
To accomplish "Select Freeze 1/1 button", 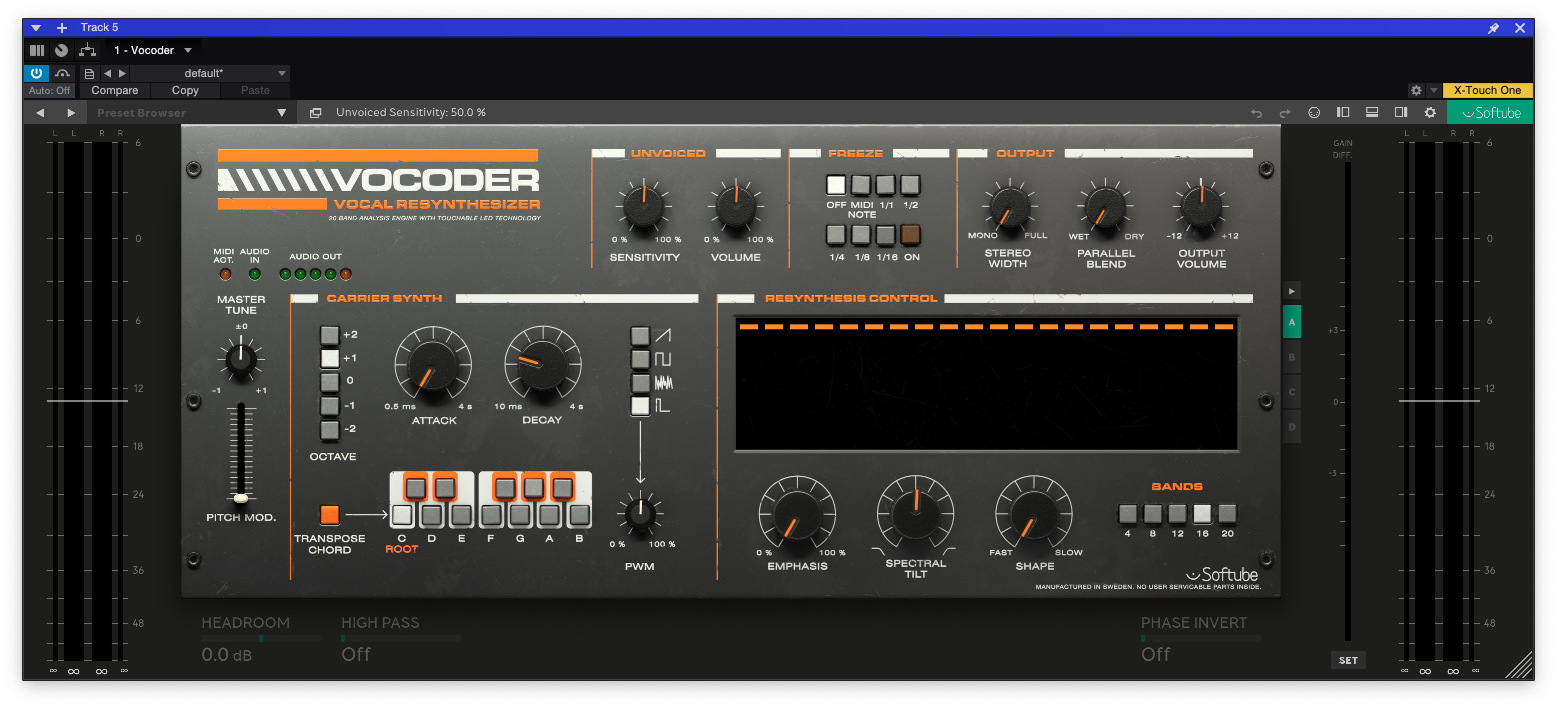I will [885, 185].
